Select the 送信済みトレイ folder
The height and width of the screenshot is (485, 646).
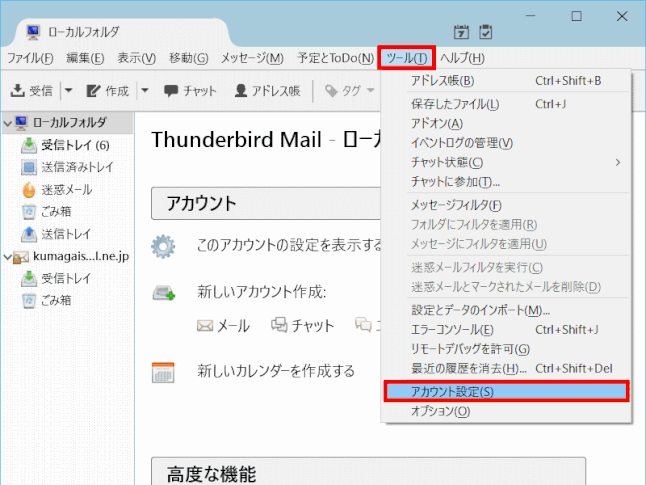[x=67, y=167]
